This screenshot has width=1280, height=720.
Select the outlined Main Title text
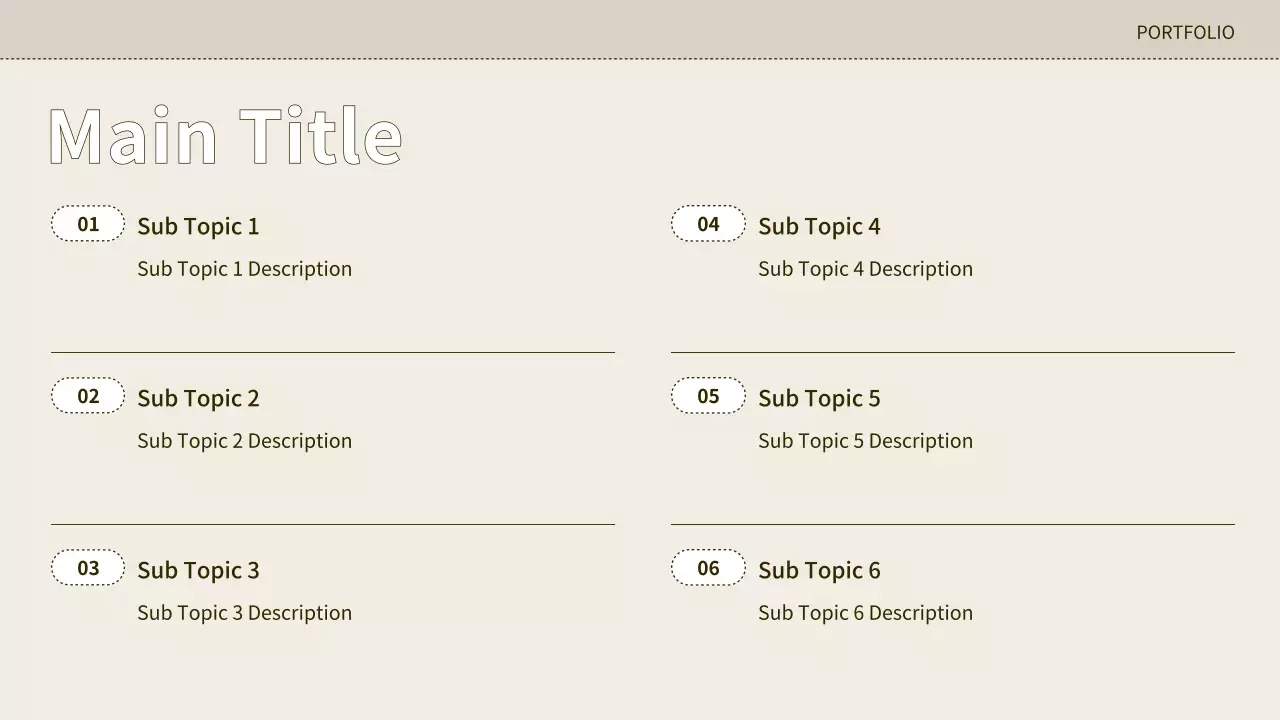click(225, 136)
